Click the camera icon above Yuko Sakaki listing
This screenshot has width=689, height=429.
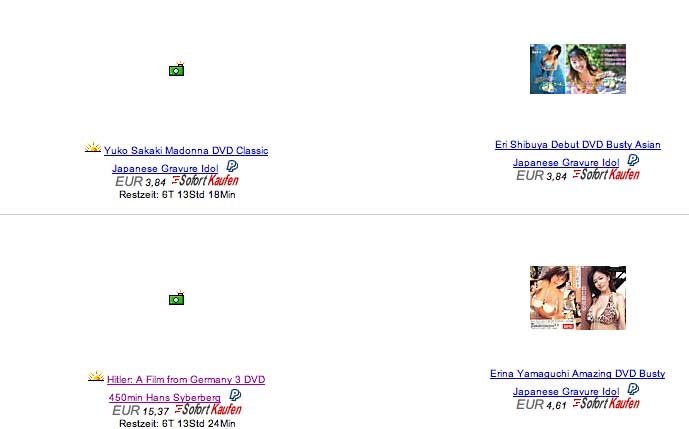[177, 69]
